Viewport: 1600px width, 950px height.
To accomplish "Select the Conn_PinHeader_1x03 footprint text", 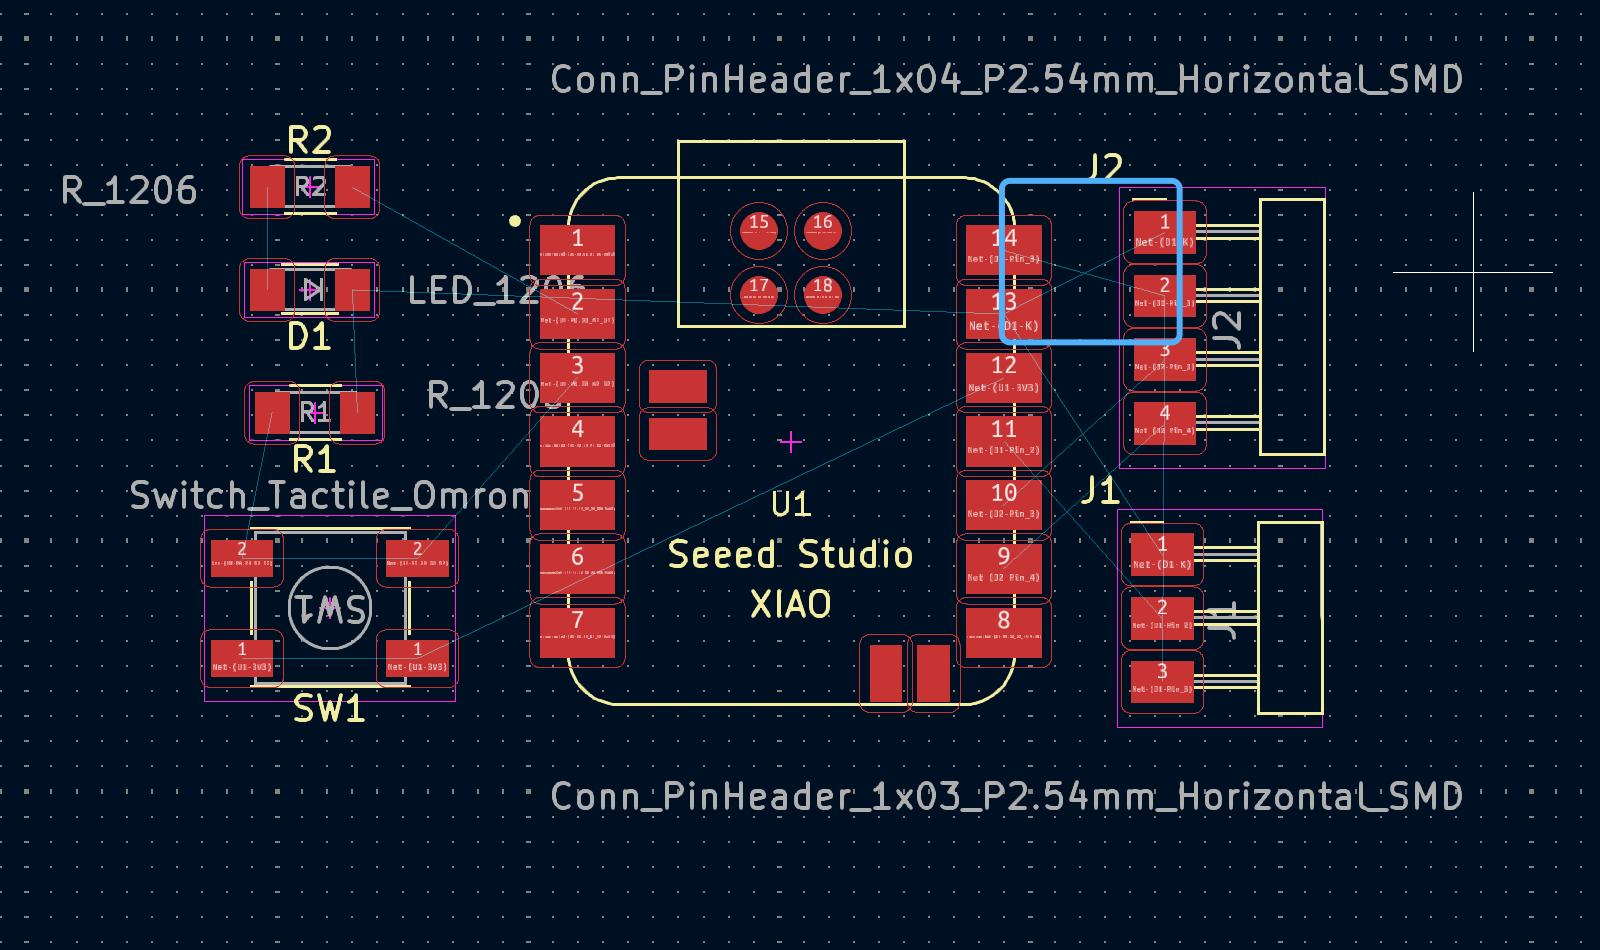I will 1007,797.
